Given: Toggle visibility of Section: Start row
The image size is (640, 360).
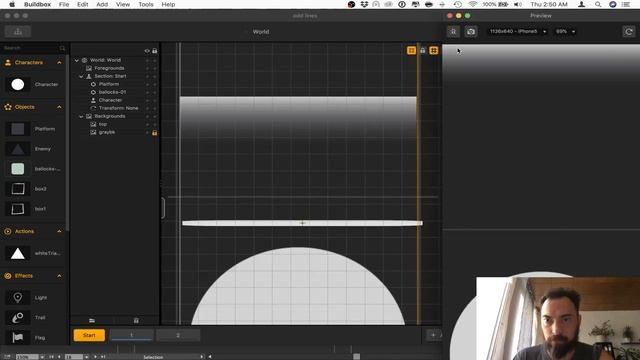Looking at the screenshot, I should tap(147, 76).
